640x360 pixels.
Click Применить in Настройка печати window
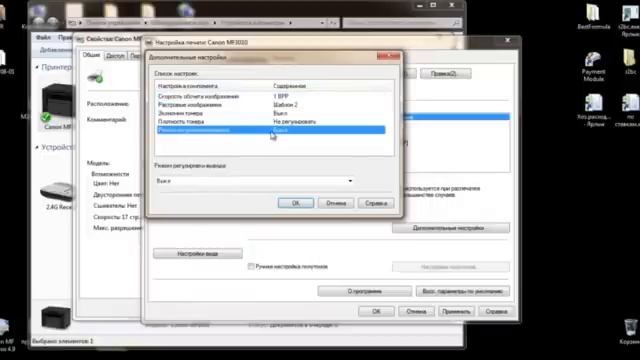pos(456,311)
